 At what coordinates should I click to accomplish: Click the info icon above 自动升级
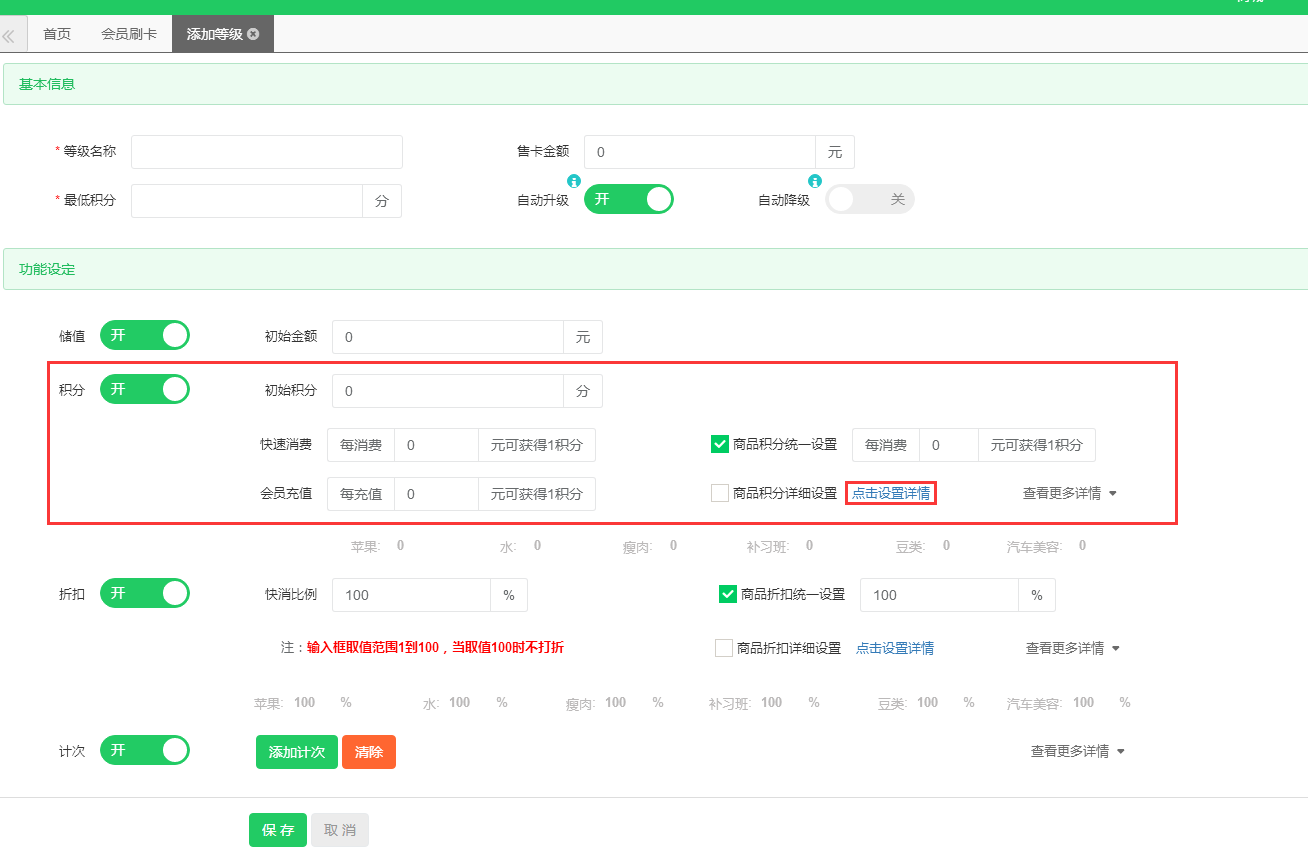[574, 181]
